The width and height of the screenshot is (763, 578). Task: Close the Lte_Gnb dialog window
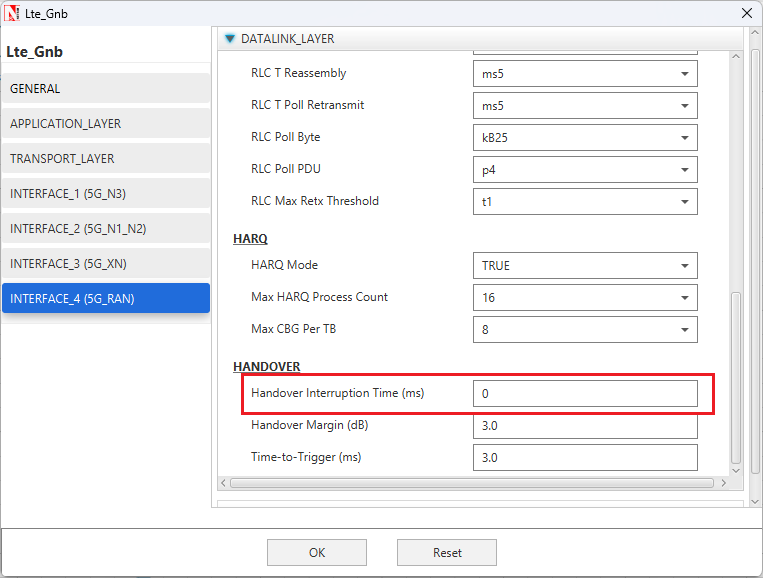click(747, 13)
